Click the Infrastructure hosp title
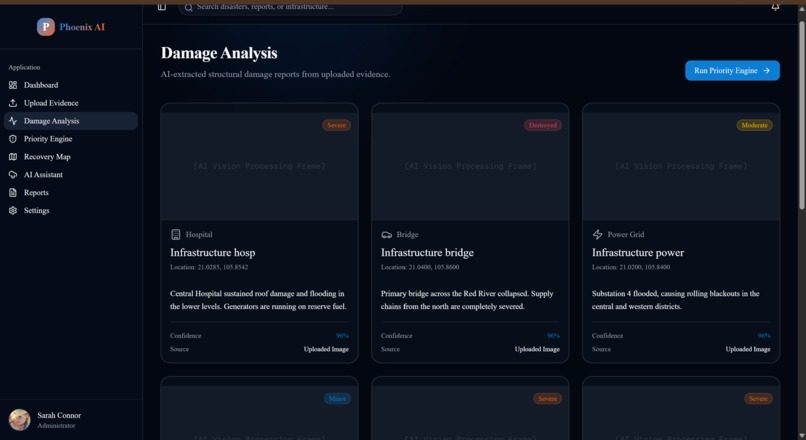 (x=212, y=252)
